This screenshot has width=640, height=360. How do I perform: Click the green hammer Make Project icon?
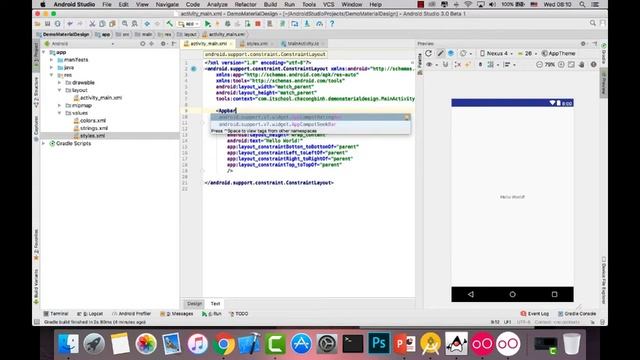[x=169, y=24]
